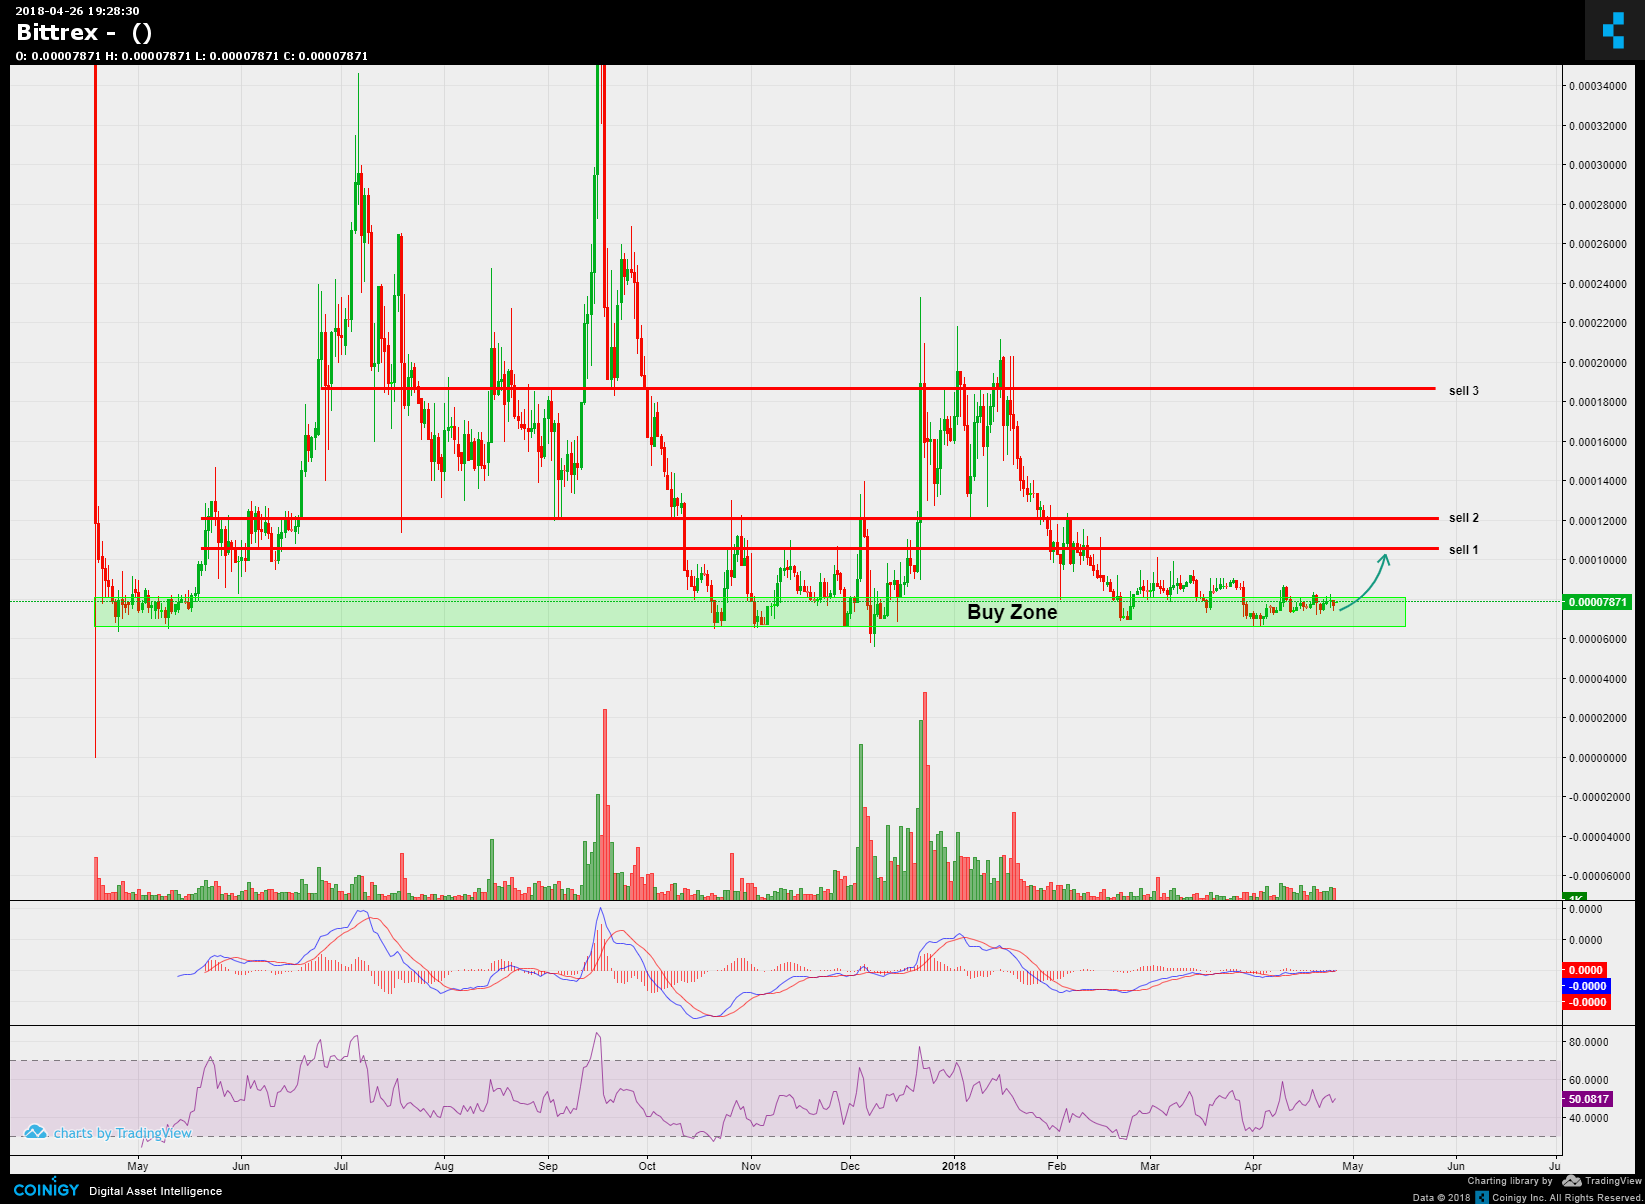Image resolution: width=1645 pixels, height=1204 pixels.
Task: Click the RSI 60.0000 axis label
Action: (1588, 1080)
